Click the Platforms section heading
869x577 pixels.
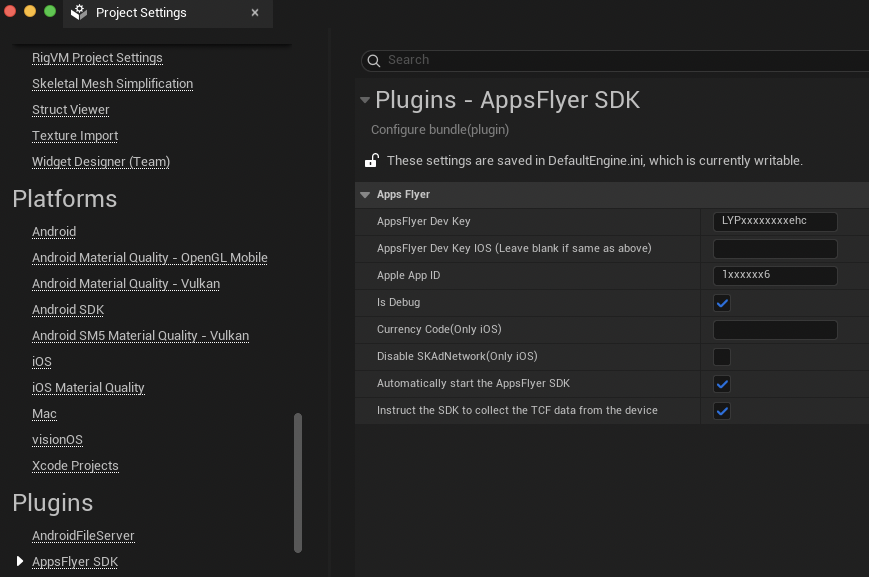click(65, 199)
